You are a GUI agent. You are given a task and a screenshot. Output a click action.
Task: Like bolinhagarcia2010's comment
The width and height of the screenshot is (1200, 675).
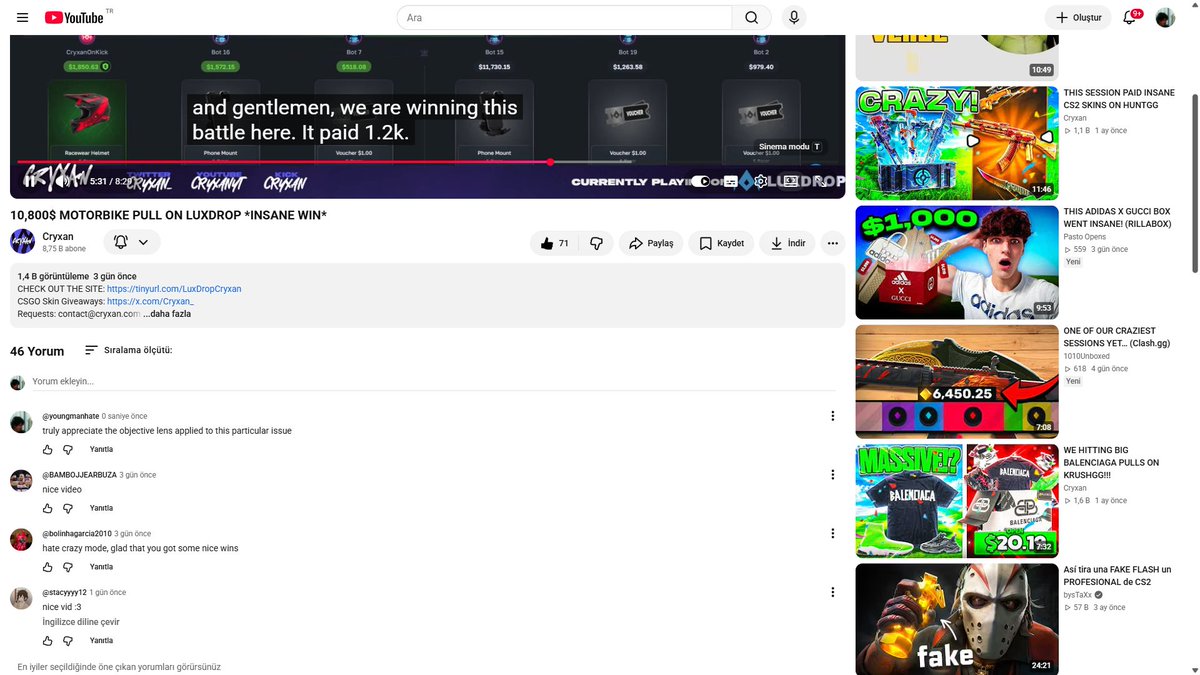tap(48, 567)
